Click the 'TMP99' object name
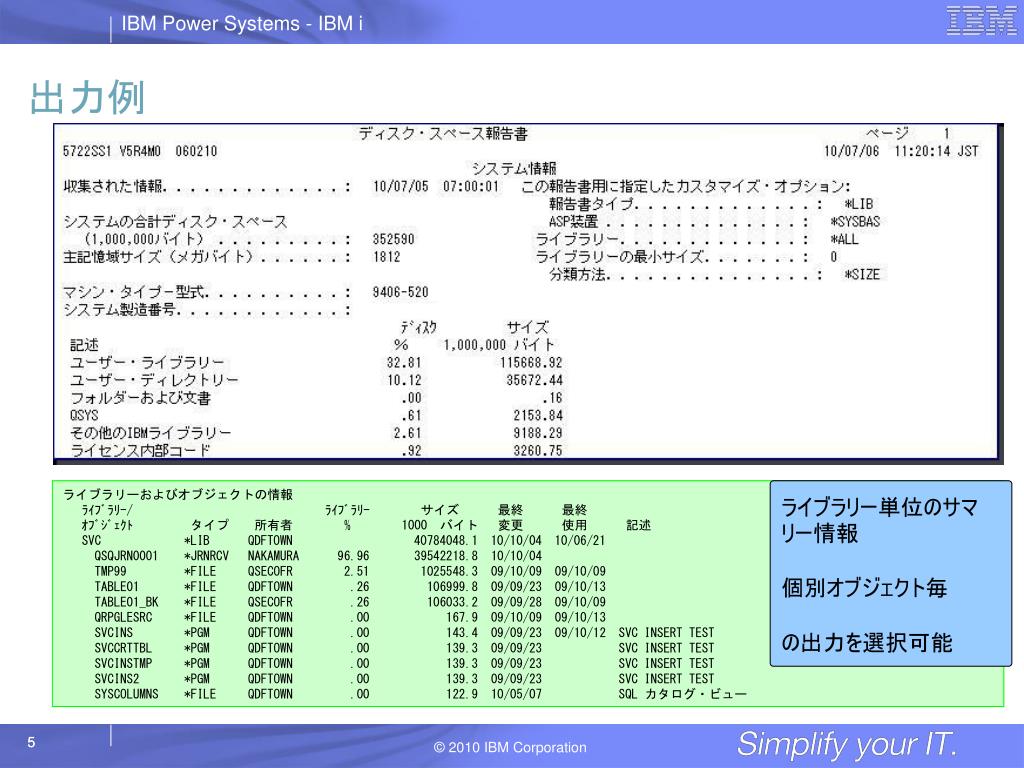Viewport: 1024px width, 768px height. click(x=110, y=571)
